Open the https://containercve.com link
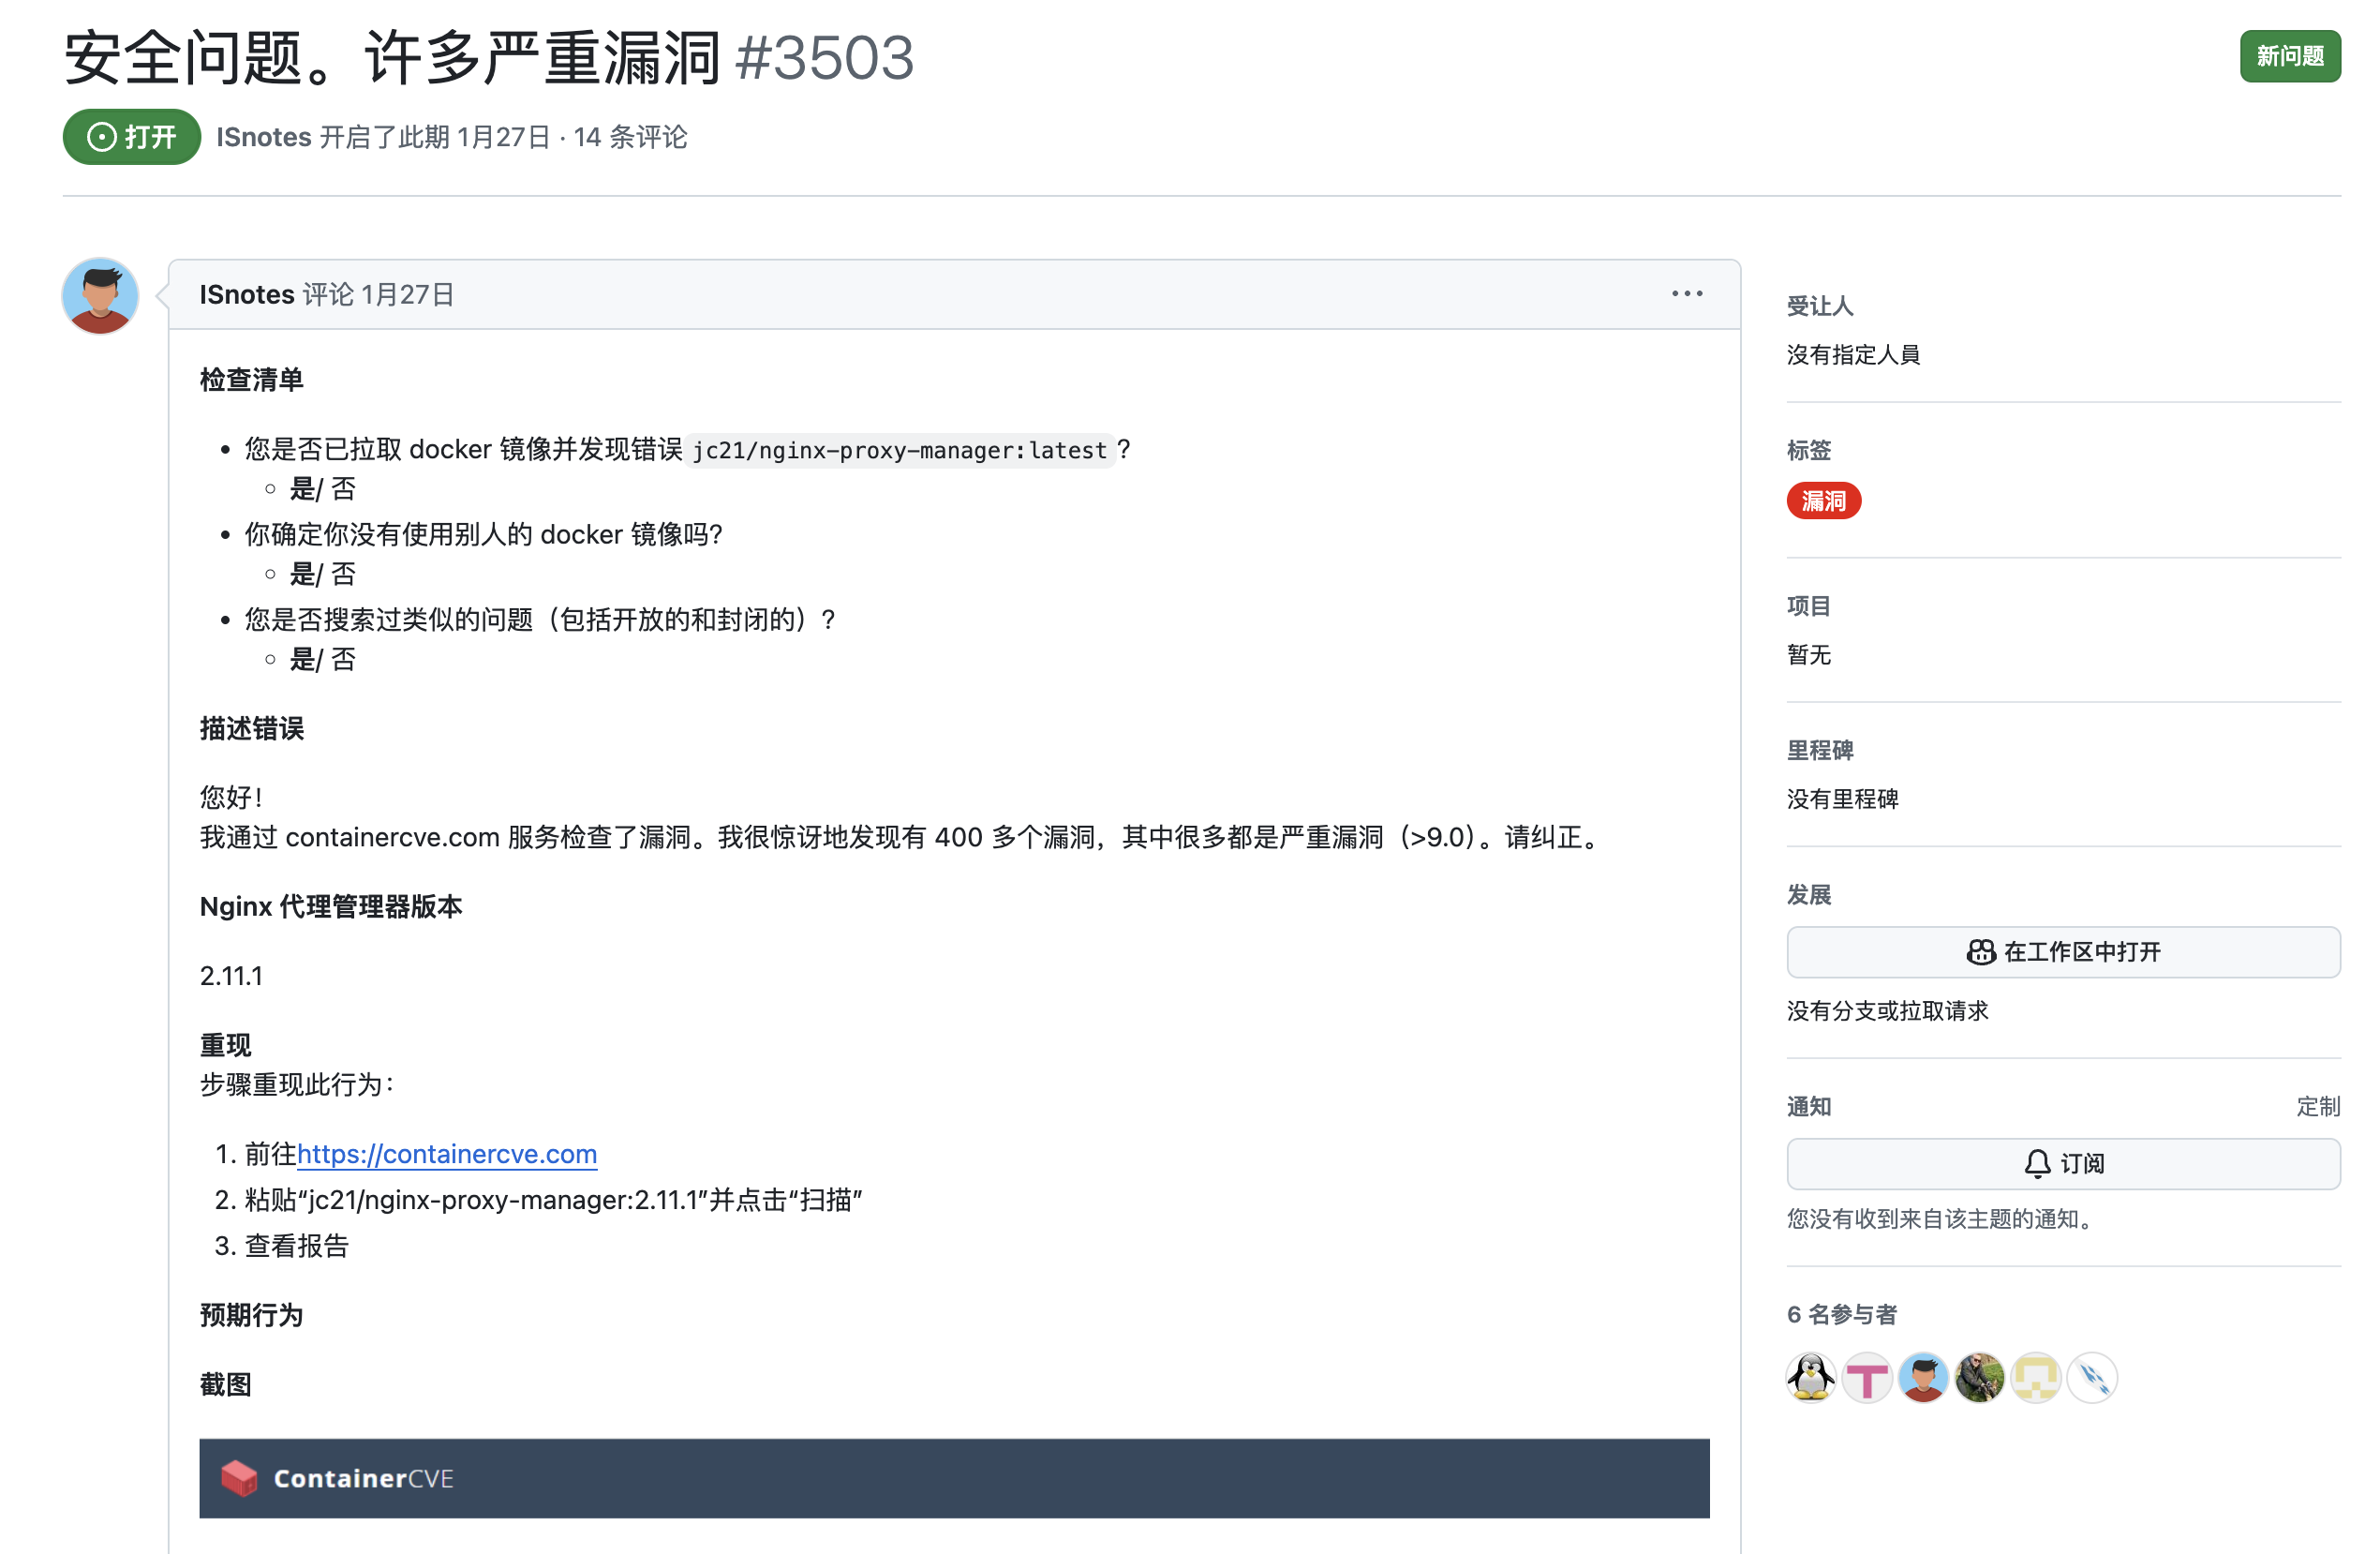2380x1554 pixels. click(x=446, y=1154)
